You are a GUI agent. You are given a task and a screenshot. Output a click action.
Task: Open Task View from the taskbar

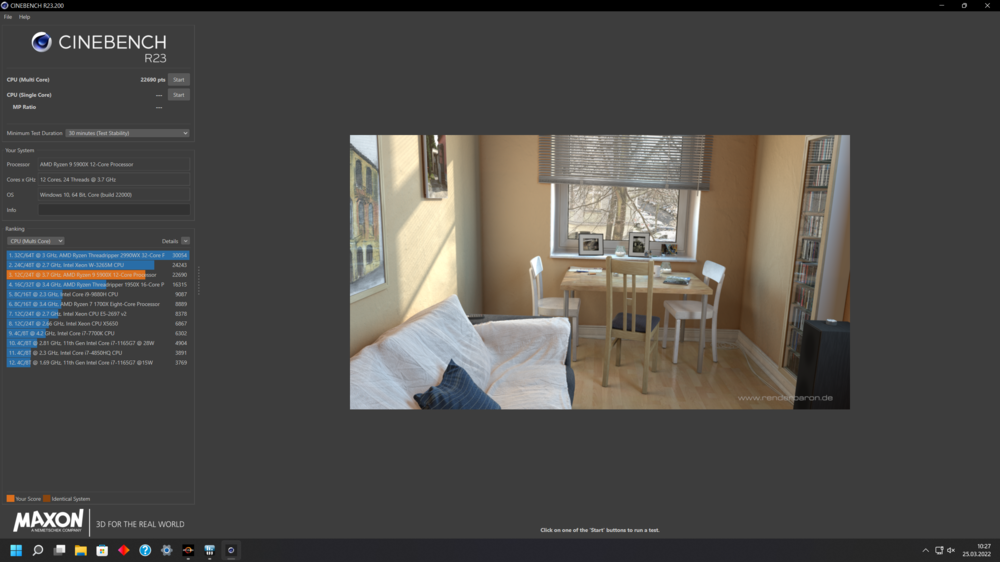click(x=59, y=550)
